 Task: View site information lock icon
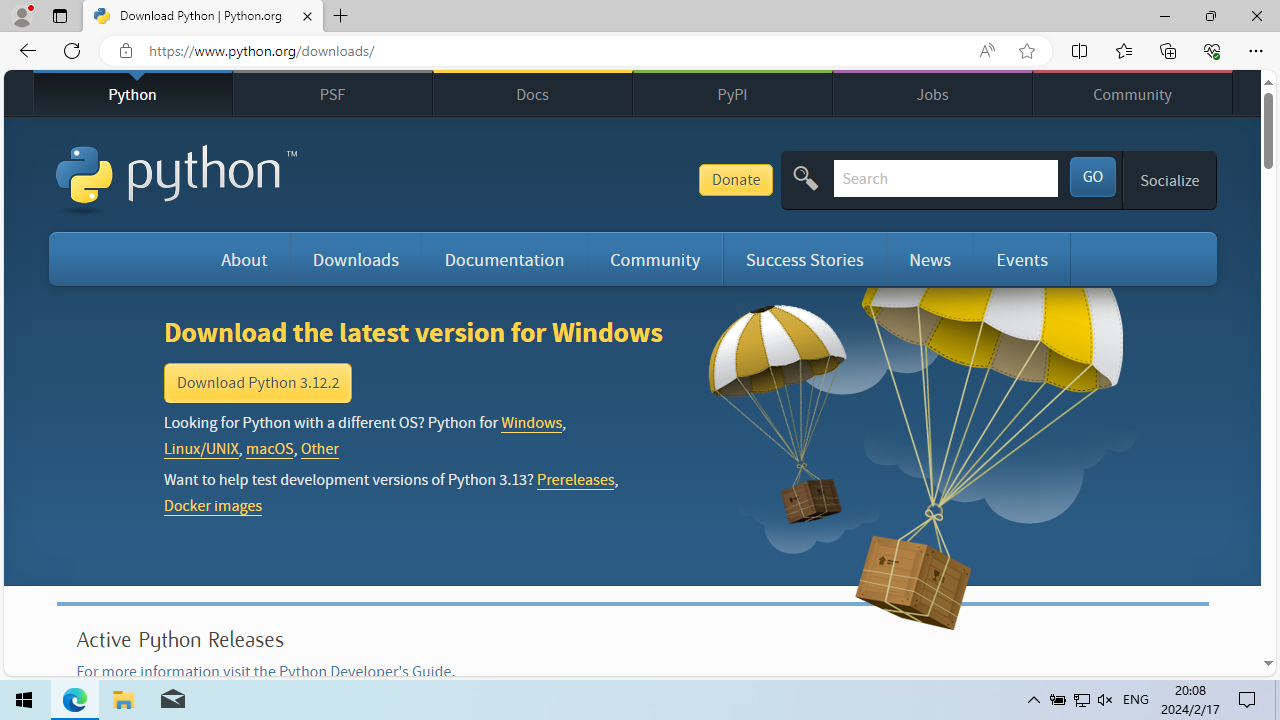(x=125, y=51)
